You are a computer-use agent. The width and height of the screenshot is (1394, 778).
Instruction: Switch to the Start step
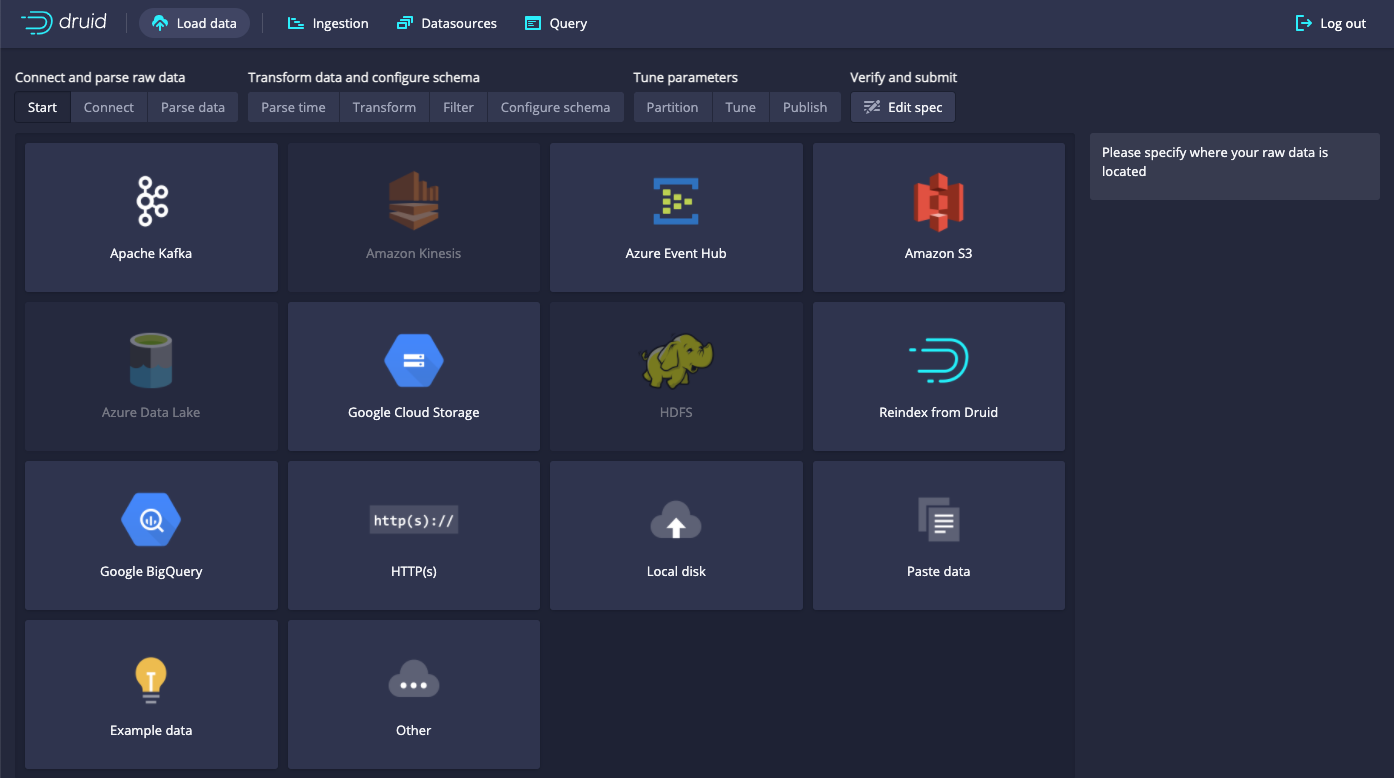click(x=42, y=107)
